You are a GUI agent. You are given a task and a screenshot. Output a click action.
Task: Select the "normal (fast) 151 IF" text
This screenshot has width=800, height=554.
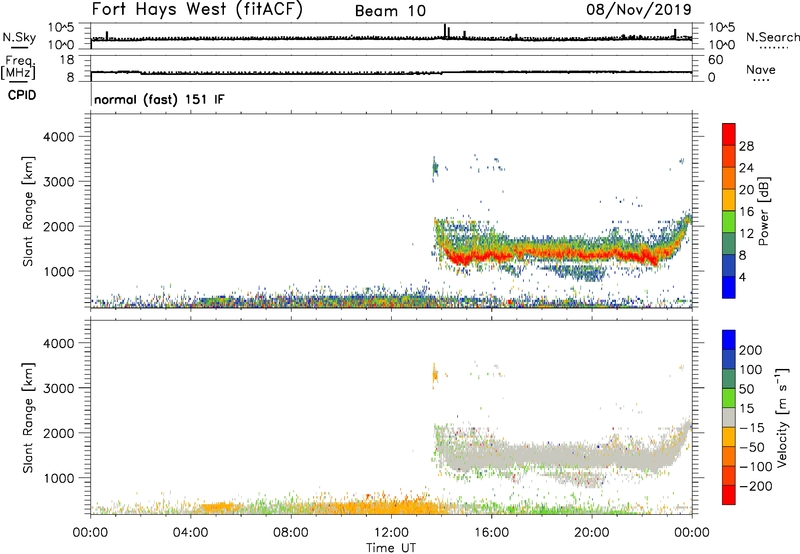(x=159, y=99)
